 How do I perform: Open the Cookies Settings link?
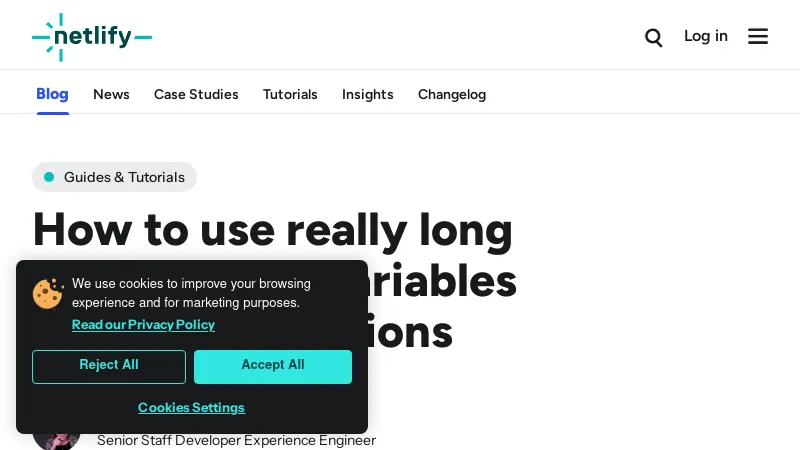click(191, 408)
